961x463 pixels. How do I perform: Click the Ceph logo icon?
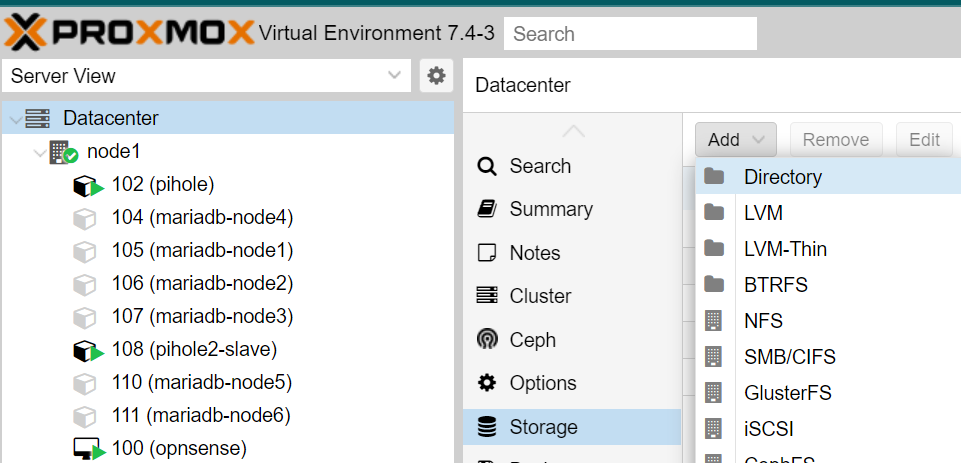pos(487,339)
